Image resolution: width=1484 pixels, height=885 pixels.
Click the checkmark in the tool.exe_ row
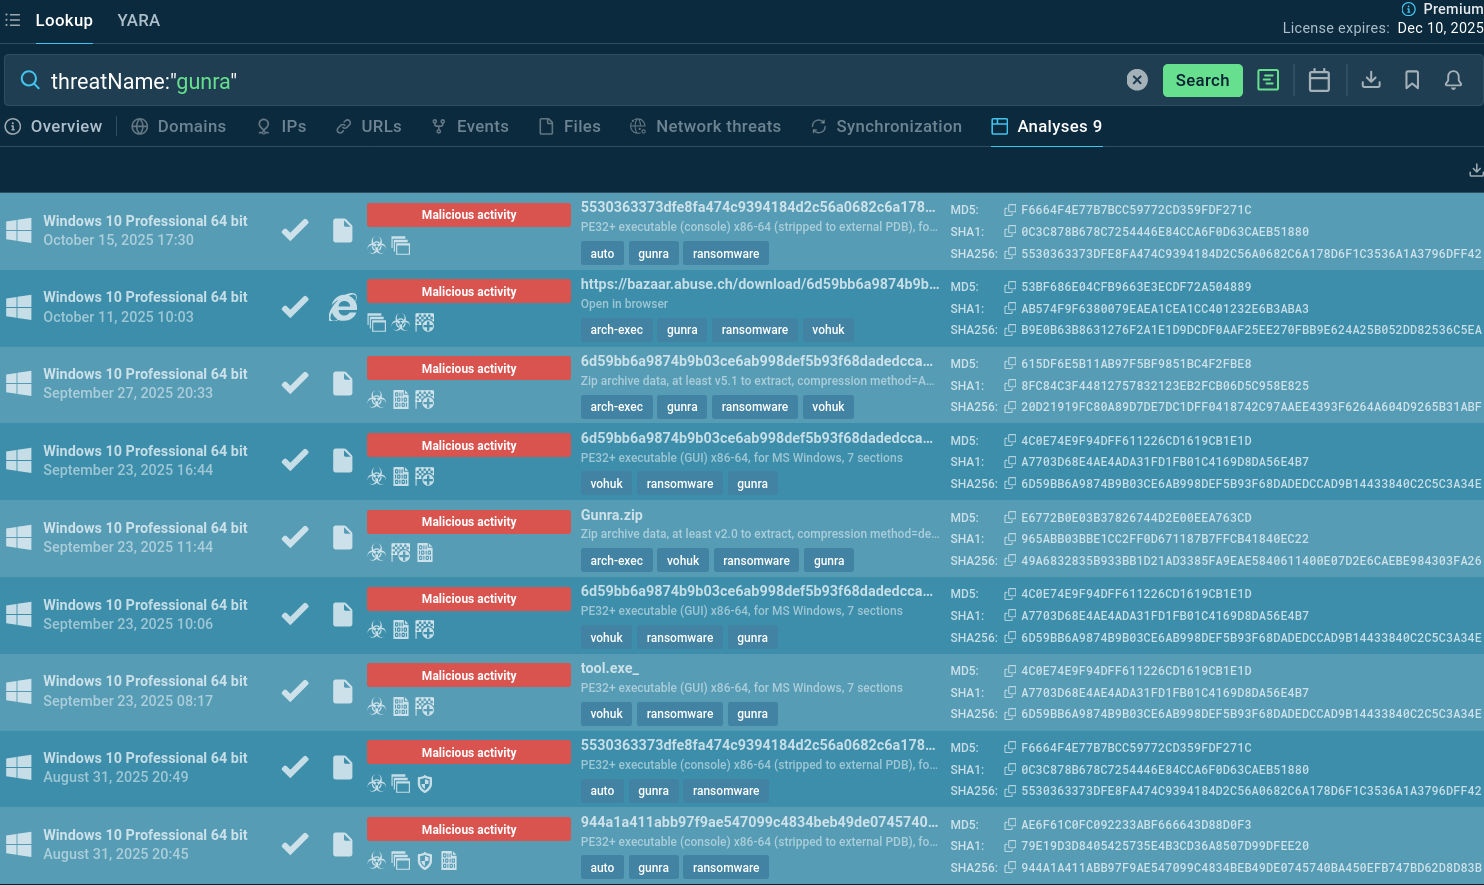point(294,691)
